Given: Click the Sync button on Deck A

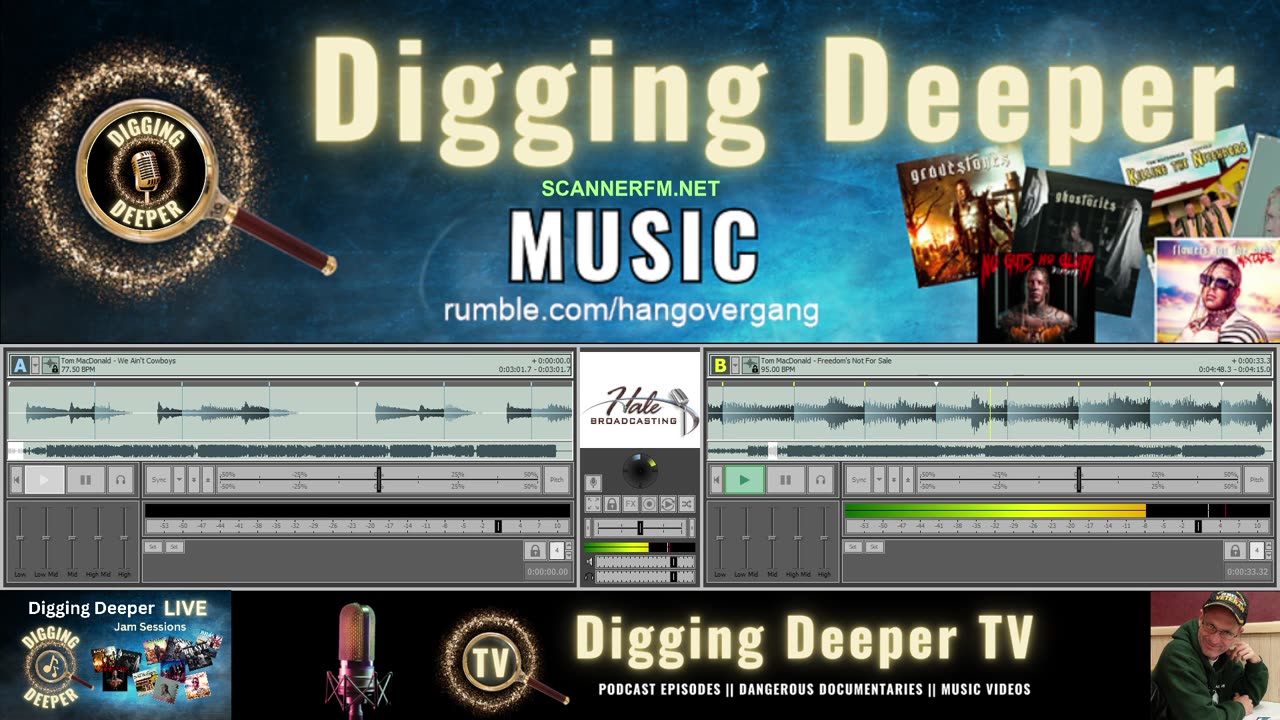Looking at the screenshot, I should 159,480.
